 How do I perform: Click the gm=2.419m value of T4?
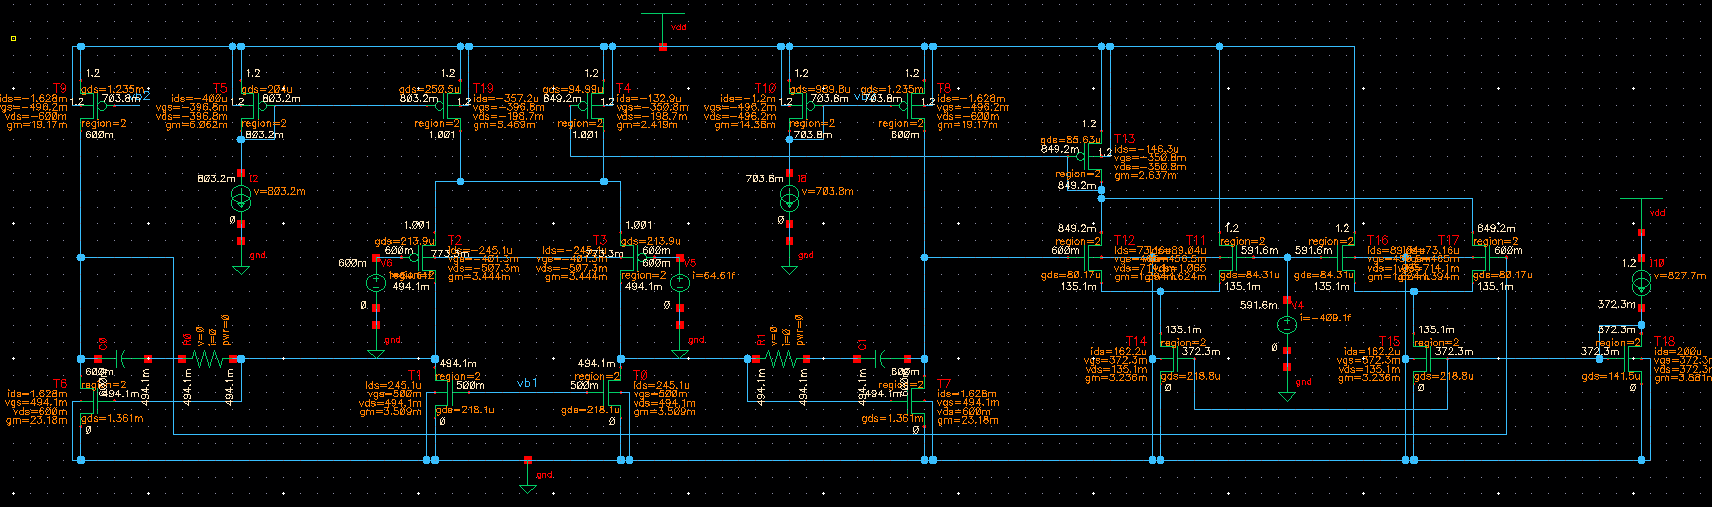coord(647,126)
